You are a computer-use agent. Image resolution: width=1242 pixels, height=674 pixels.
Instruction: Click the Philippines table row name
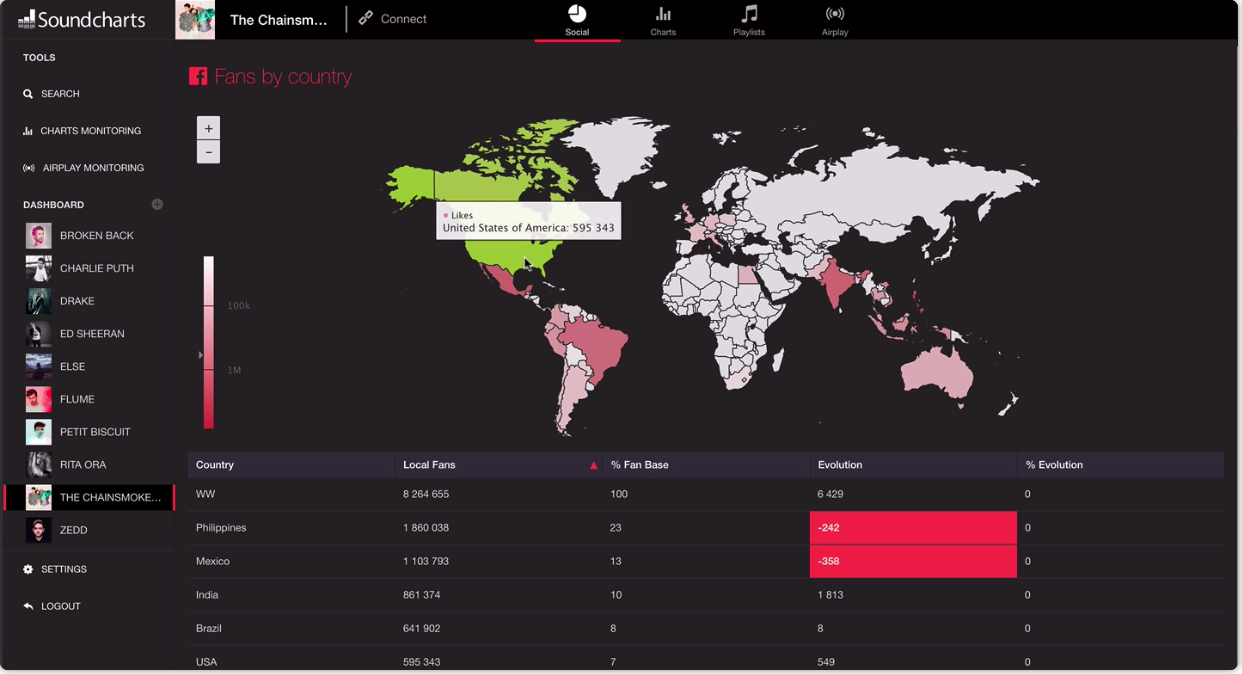click(x=221, y=528)
